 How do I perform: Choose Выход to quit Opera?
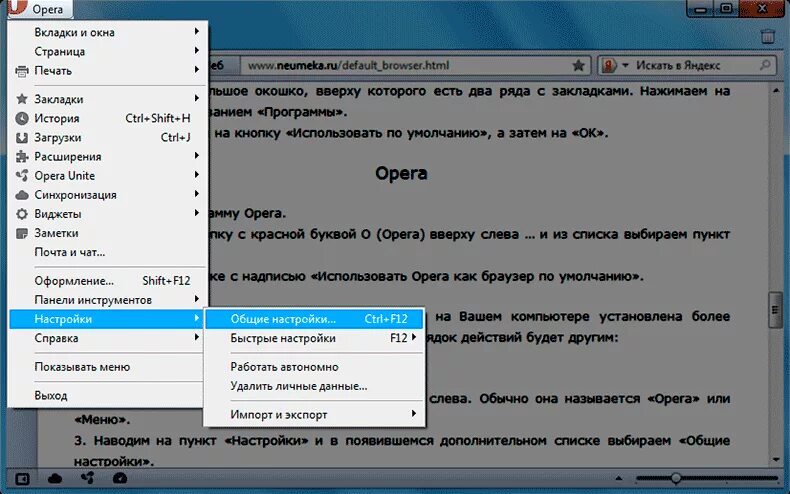(x=108, y=396)
